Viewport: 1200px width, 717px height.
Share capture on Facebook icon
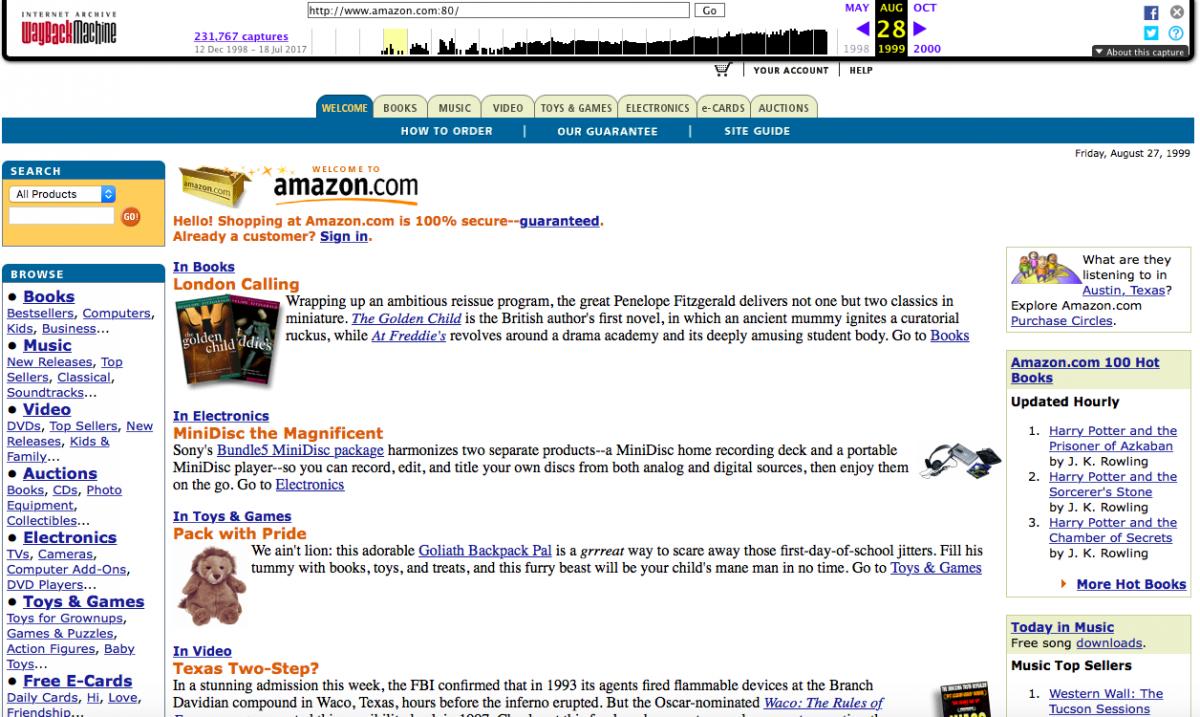click(1151, 13)
